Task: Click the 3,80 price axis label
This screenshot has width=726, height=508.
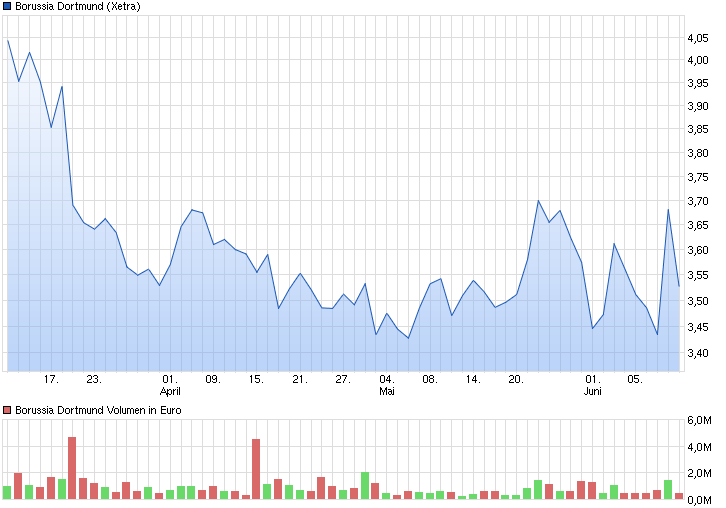Action: [x=697, y=153]
